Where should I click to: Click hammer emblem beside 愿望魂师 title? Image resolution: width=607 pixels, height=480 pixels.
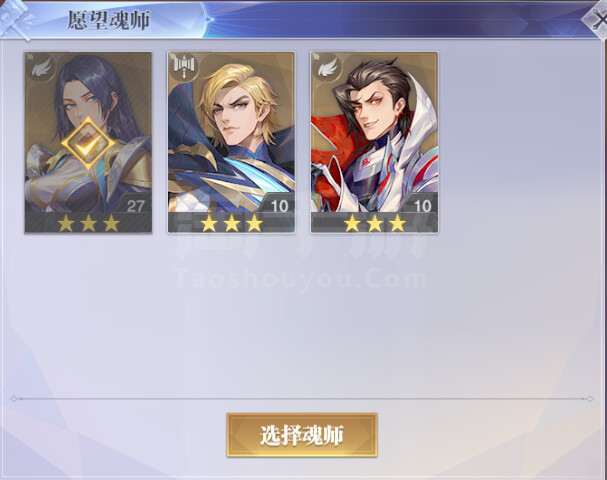click(15, 19)
